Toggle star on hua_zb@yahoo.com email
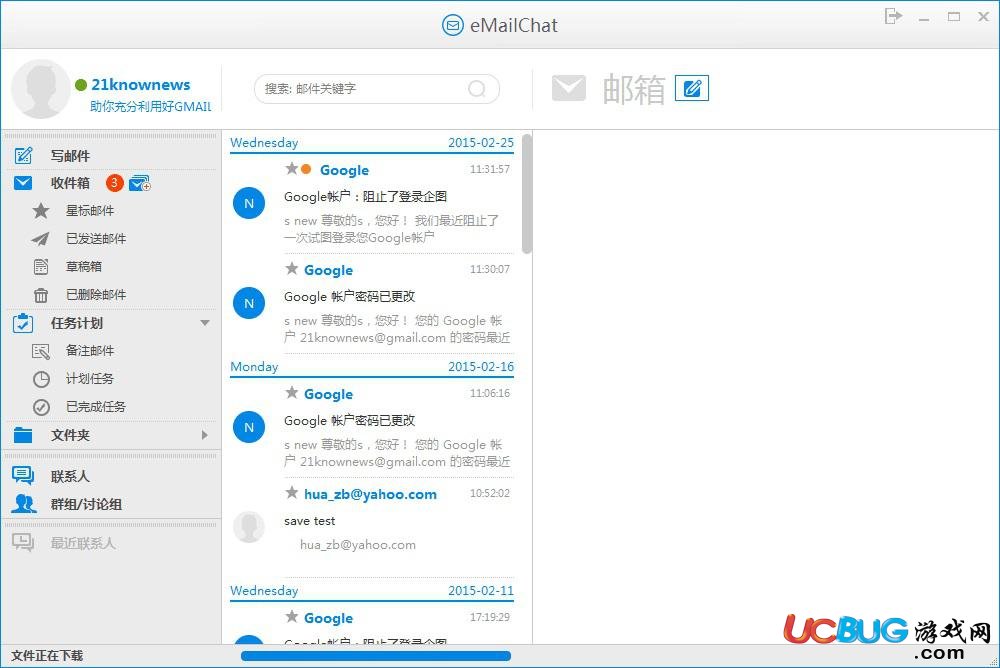Image resolution: width=1000 pixels, height=668 pixels. pos(291,493)
